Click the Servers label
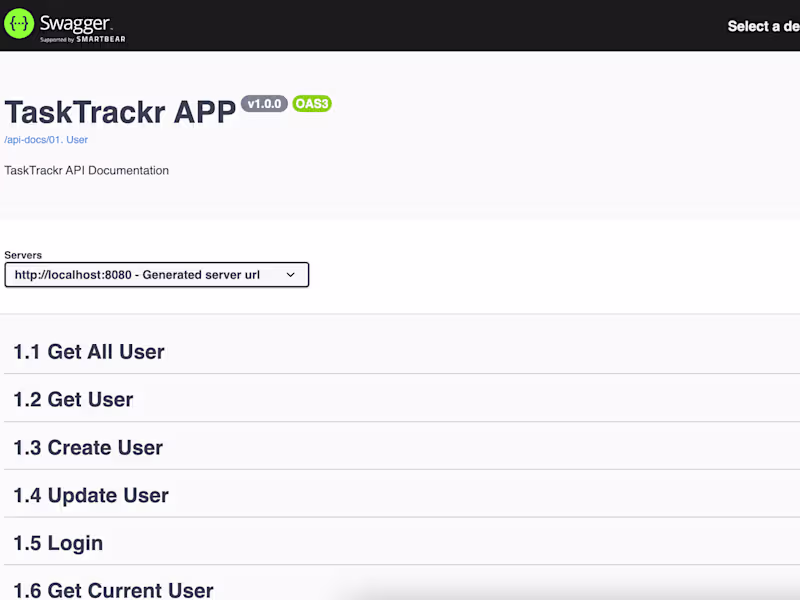800x600 pixels. coord(23,255)
